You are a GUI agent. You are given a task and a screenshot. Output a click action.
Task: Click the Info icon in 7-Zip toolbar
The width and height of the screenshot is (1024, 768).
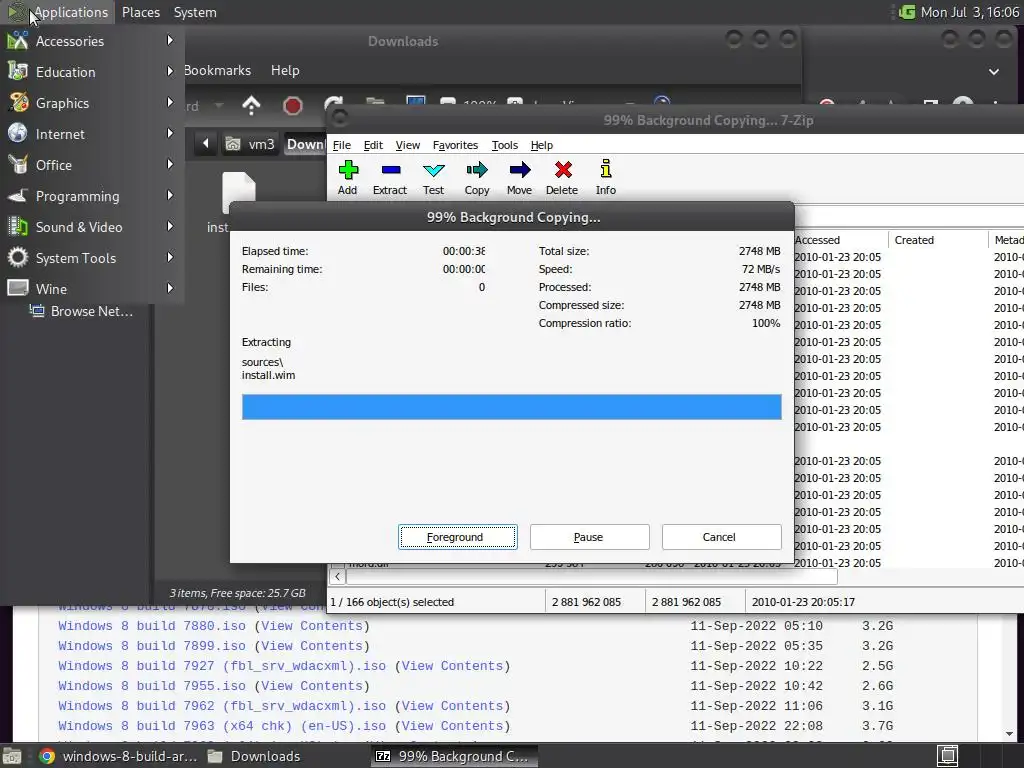coord(606,169)
